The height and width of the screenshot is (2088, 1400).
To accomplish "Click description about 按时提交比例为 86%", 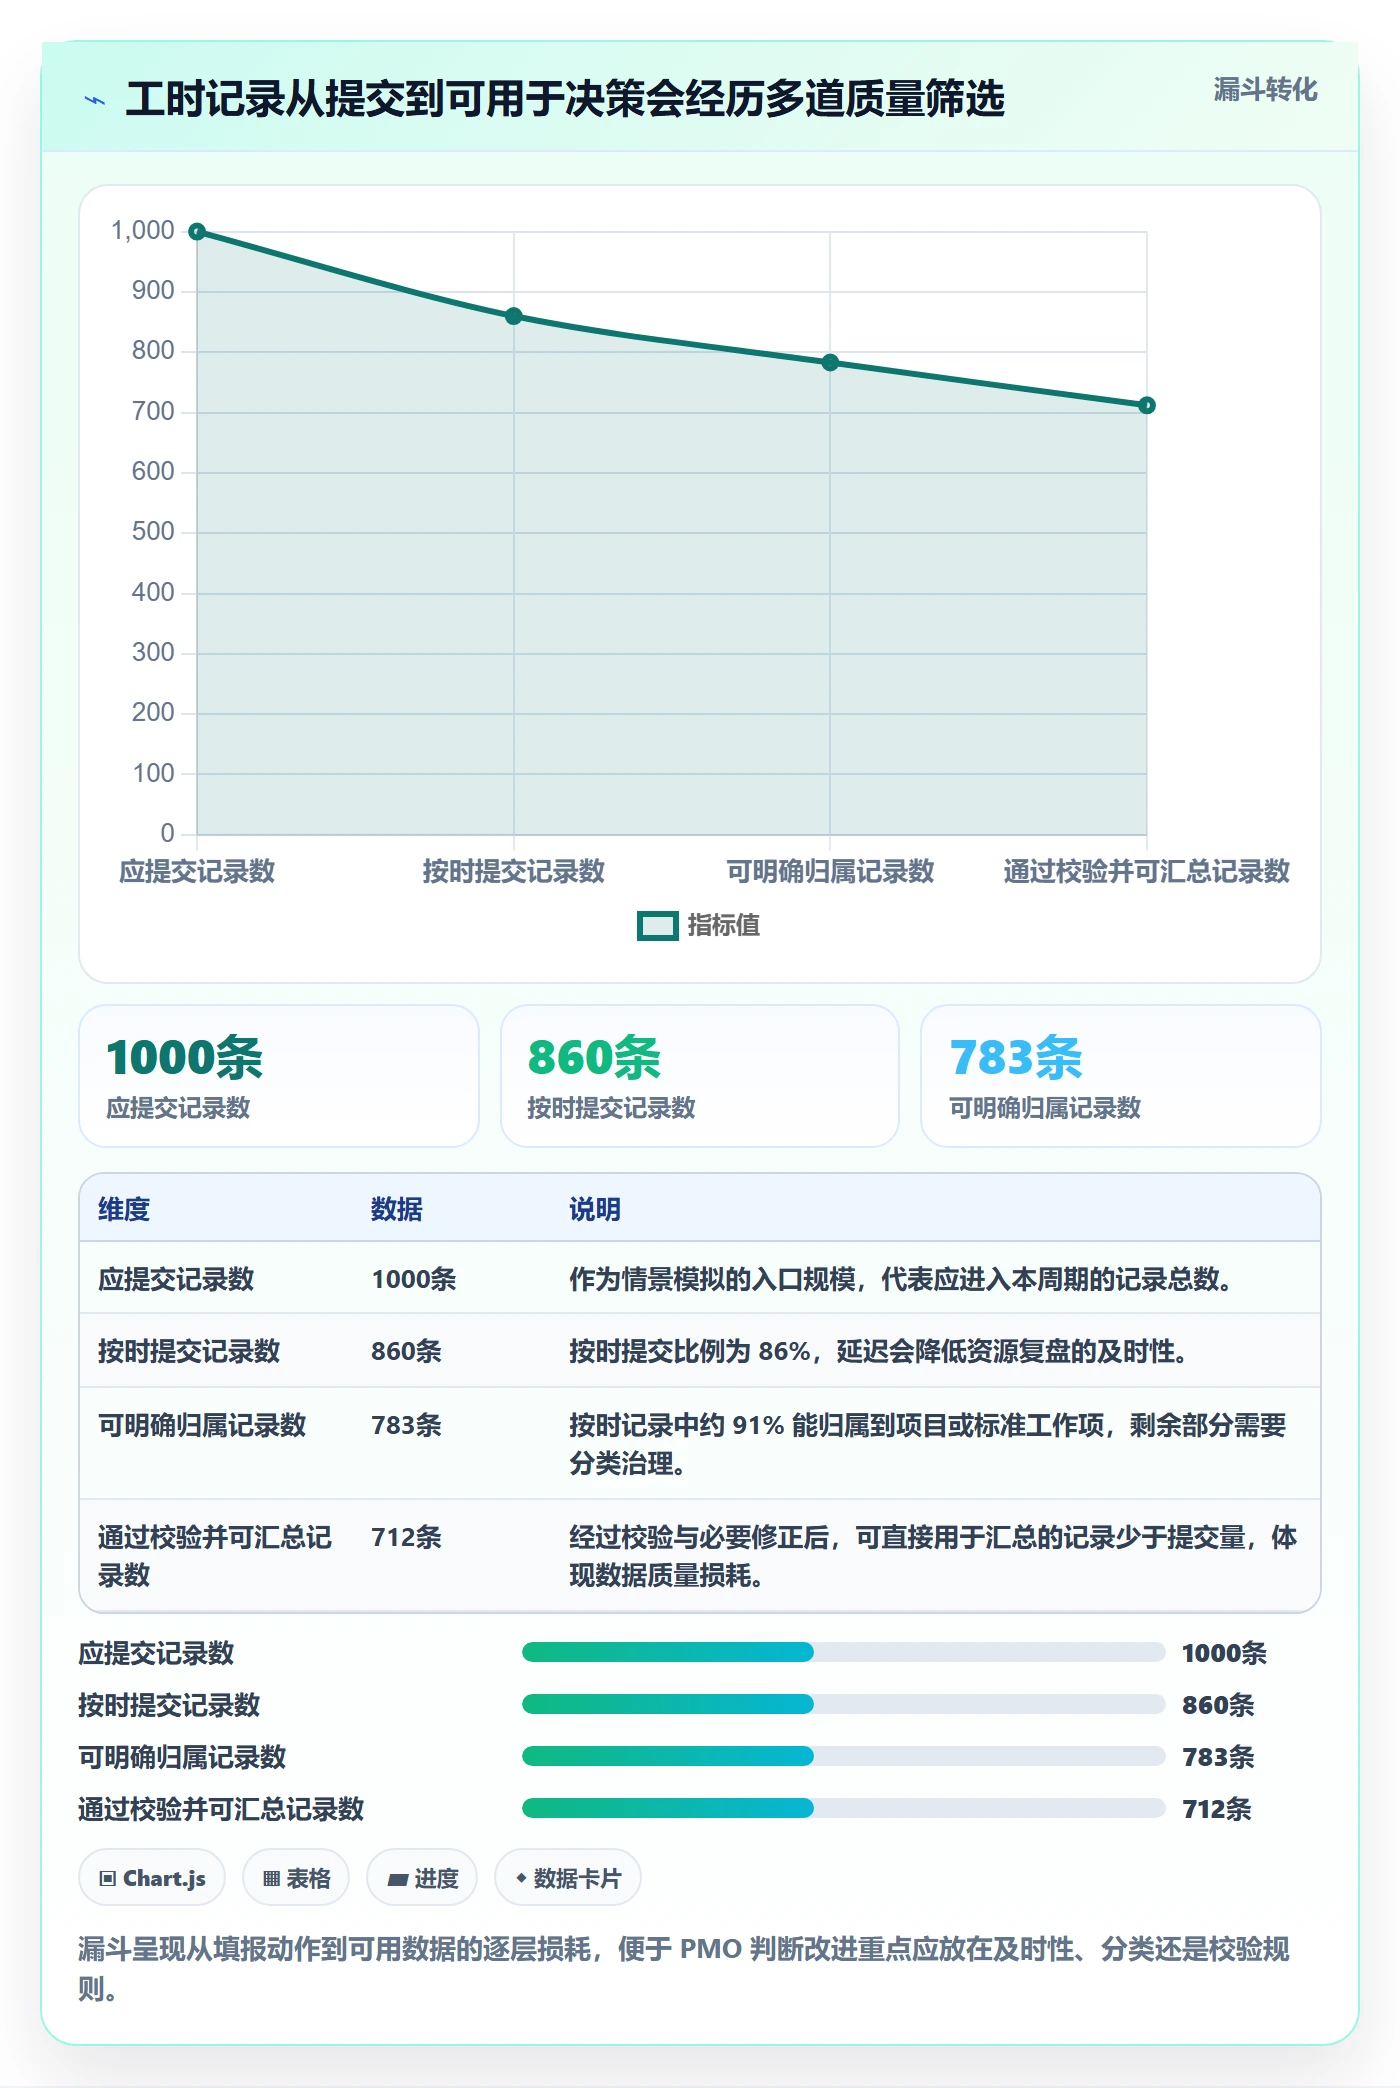I will click(879, 1351).
